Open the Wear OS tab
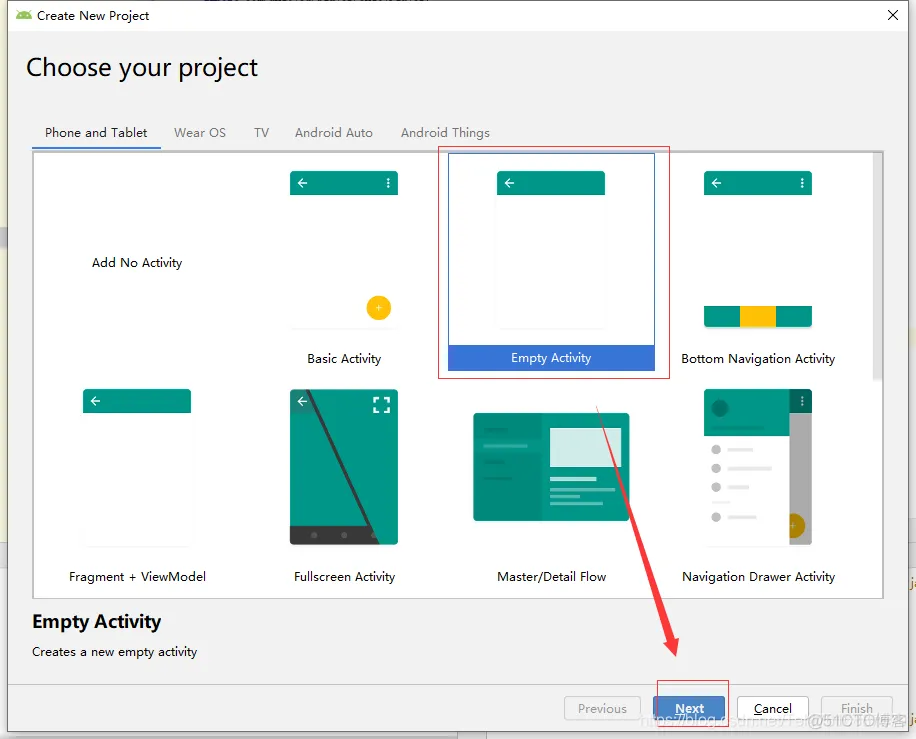This screenshot has height=739, width=916. [200, 133]
